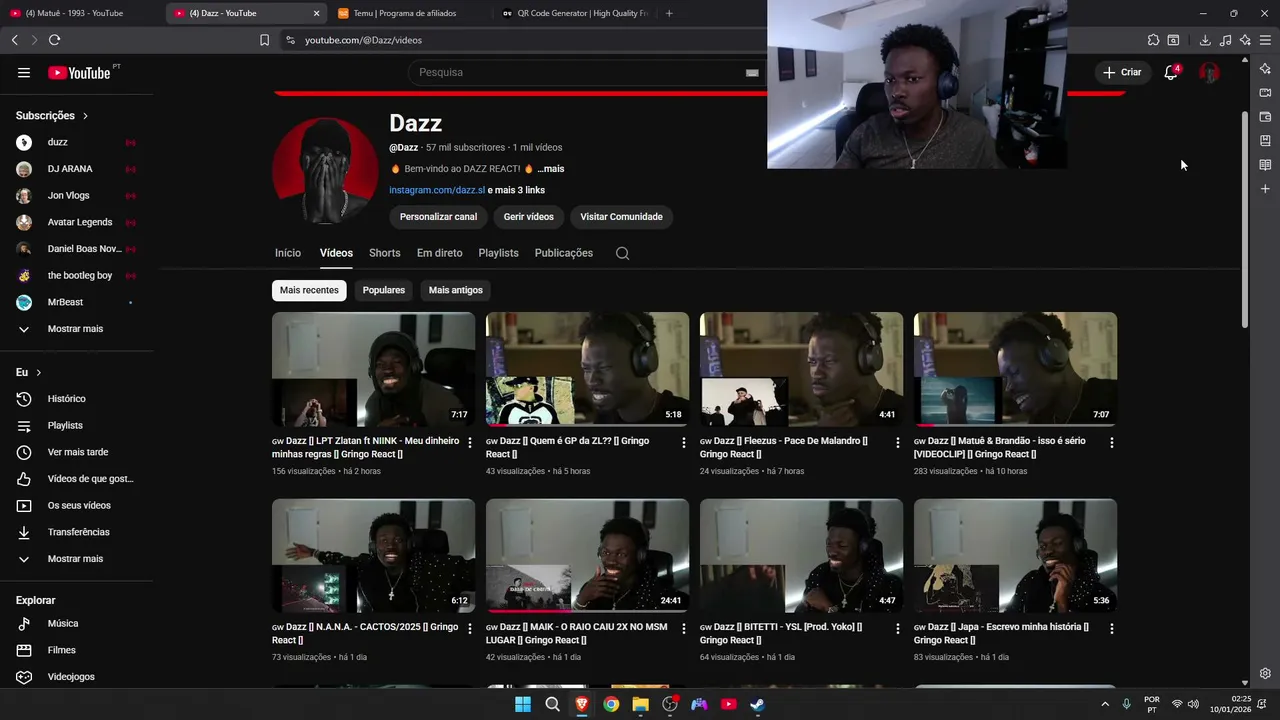Open instagram.com/dazz.sl link

437,190
